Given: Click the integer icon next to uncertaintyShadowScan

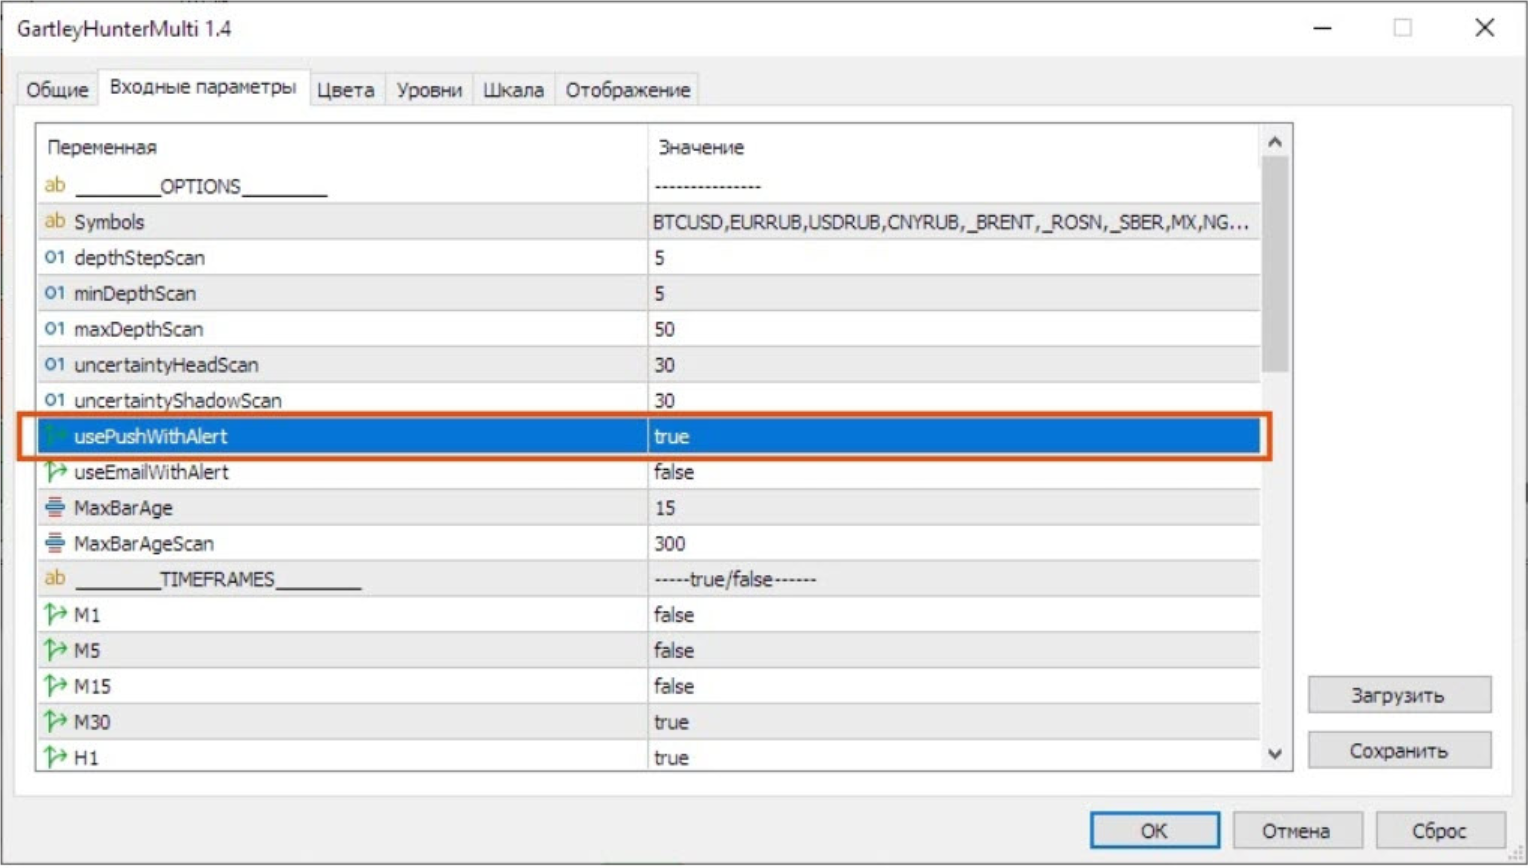Looking at the screenshot, I should point(55,400).
